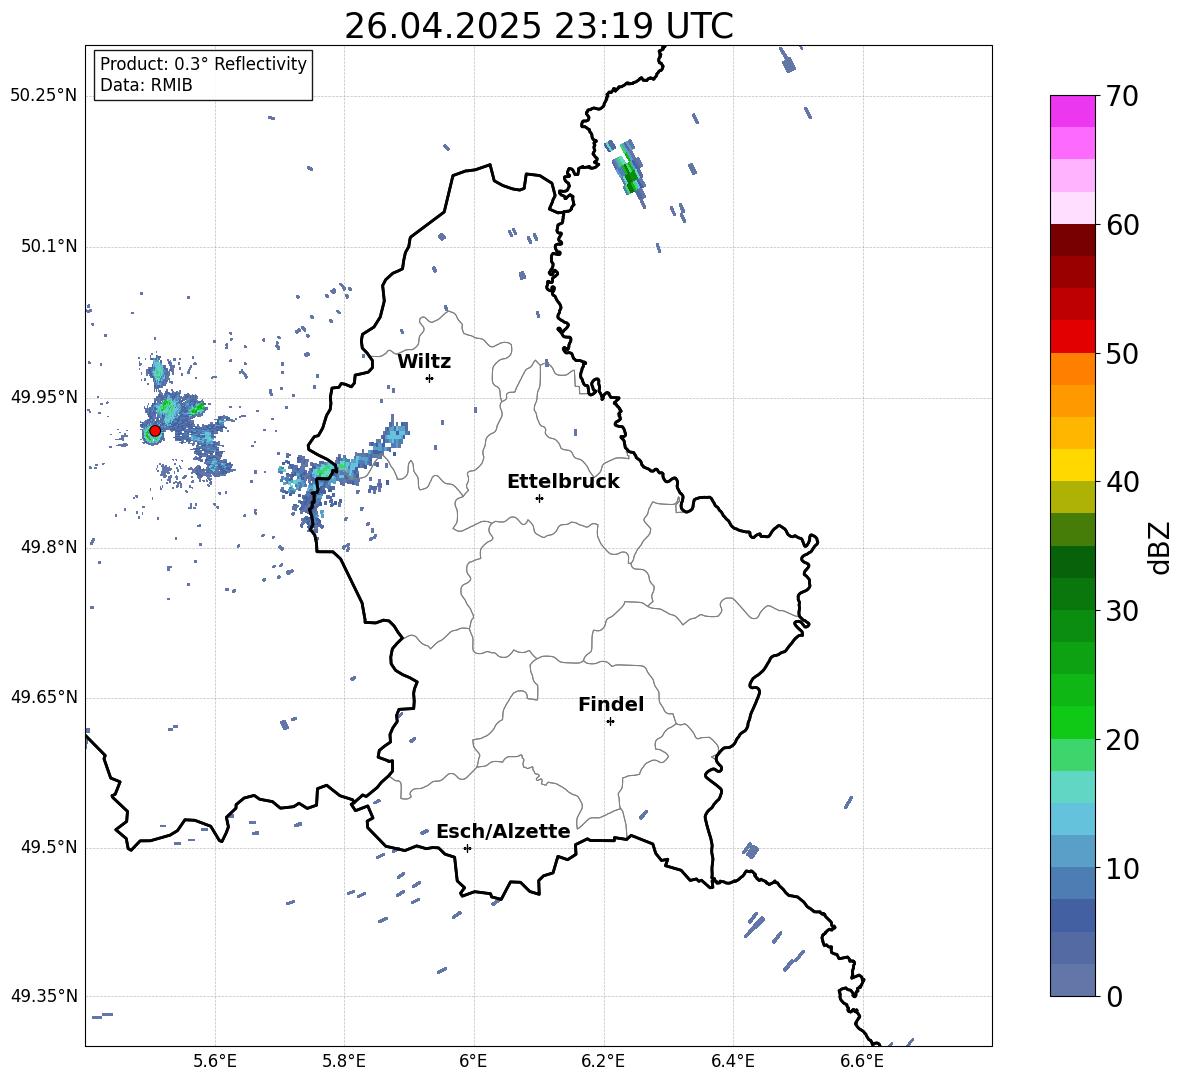The width and height of the screenshot is (1184, 1081).
Task: Click the 50.1°N latitude label
Action: (49, 247)
